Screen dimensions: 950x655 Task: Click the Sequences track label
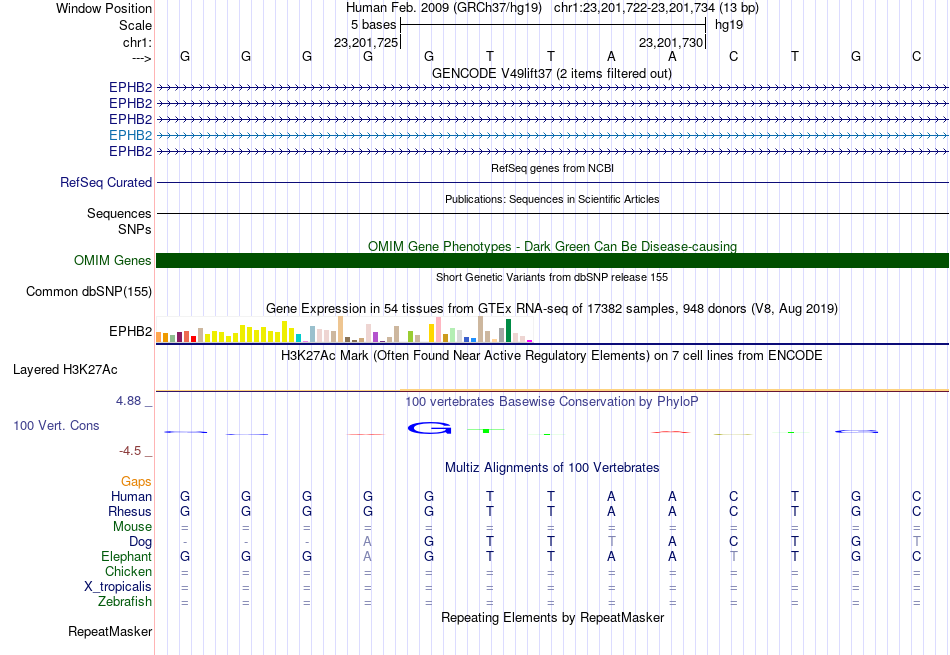pyautogui.click(x=119, y=213)
